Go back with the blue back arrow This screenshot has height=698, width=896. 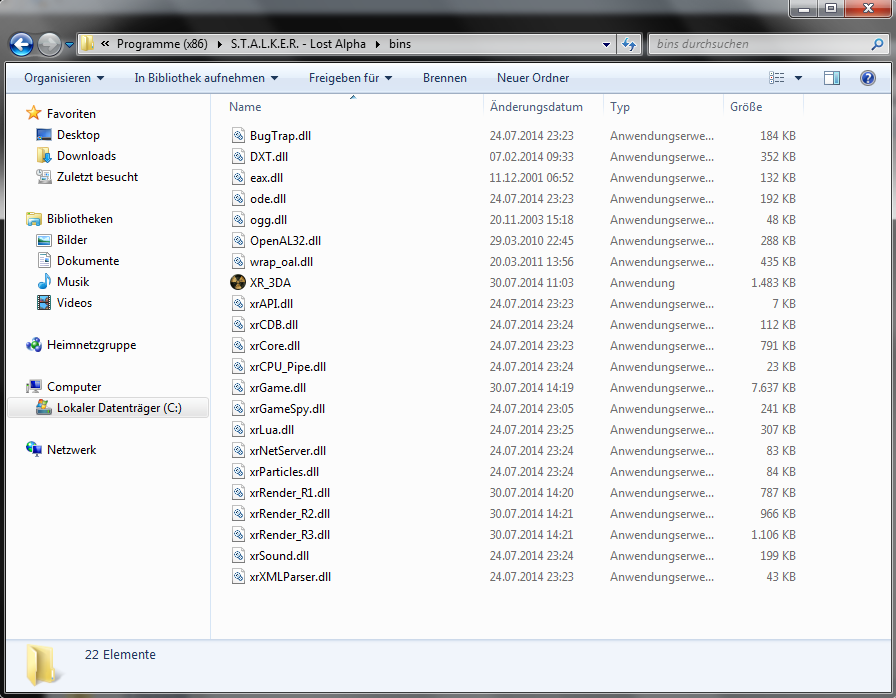click(21, 45)
